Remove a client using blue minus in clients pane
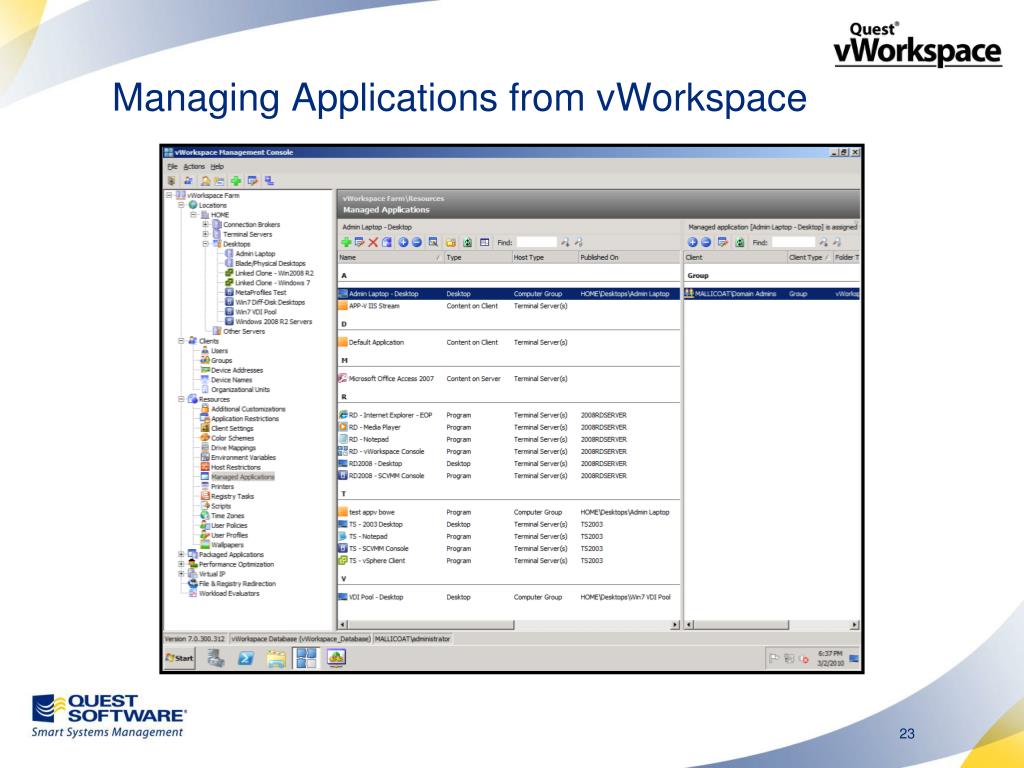The image size is (1024, 768). click(705, 242)
